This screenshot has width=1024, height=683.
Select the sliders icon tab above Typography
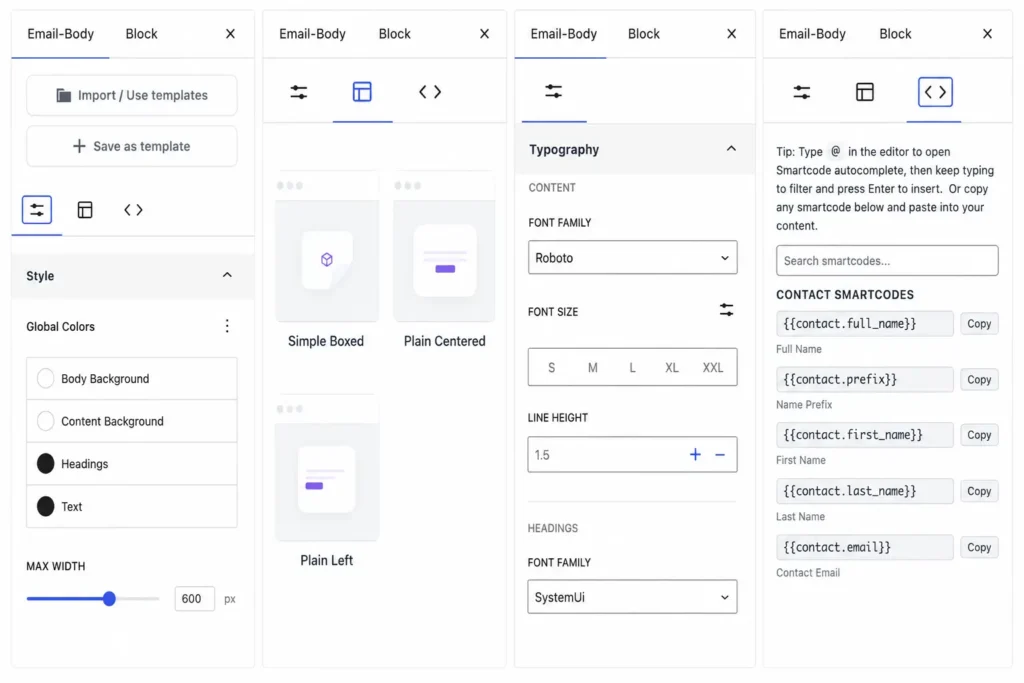(x=553, y=91)
